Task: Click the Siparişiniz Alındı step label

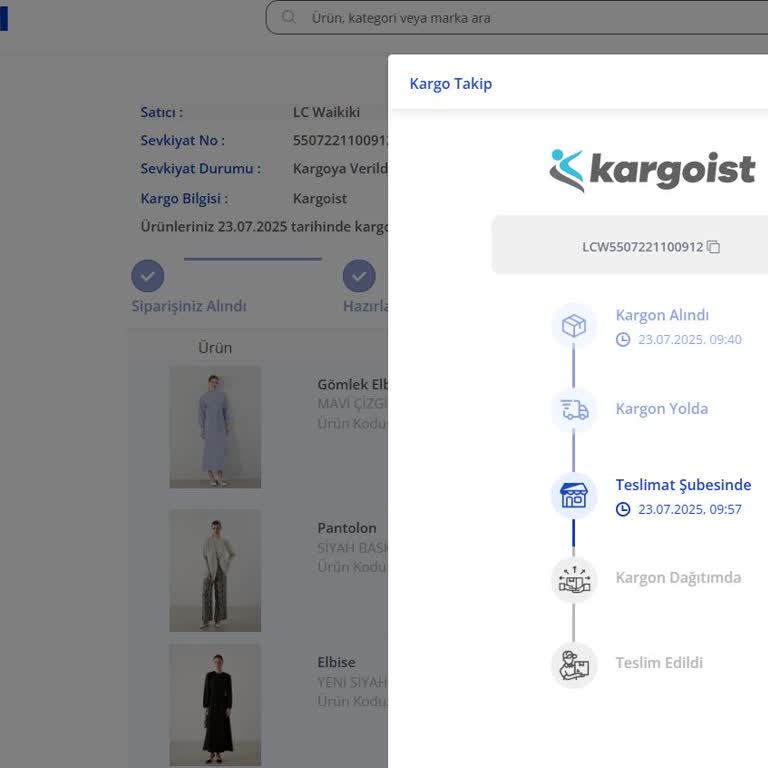Action: click(x=189, y=306)
